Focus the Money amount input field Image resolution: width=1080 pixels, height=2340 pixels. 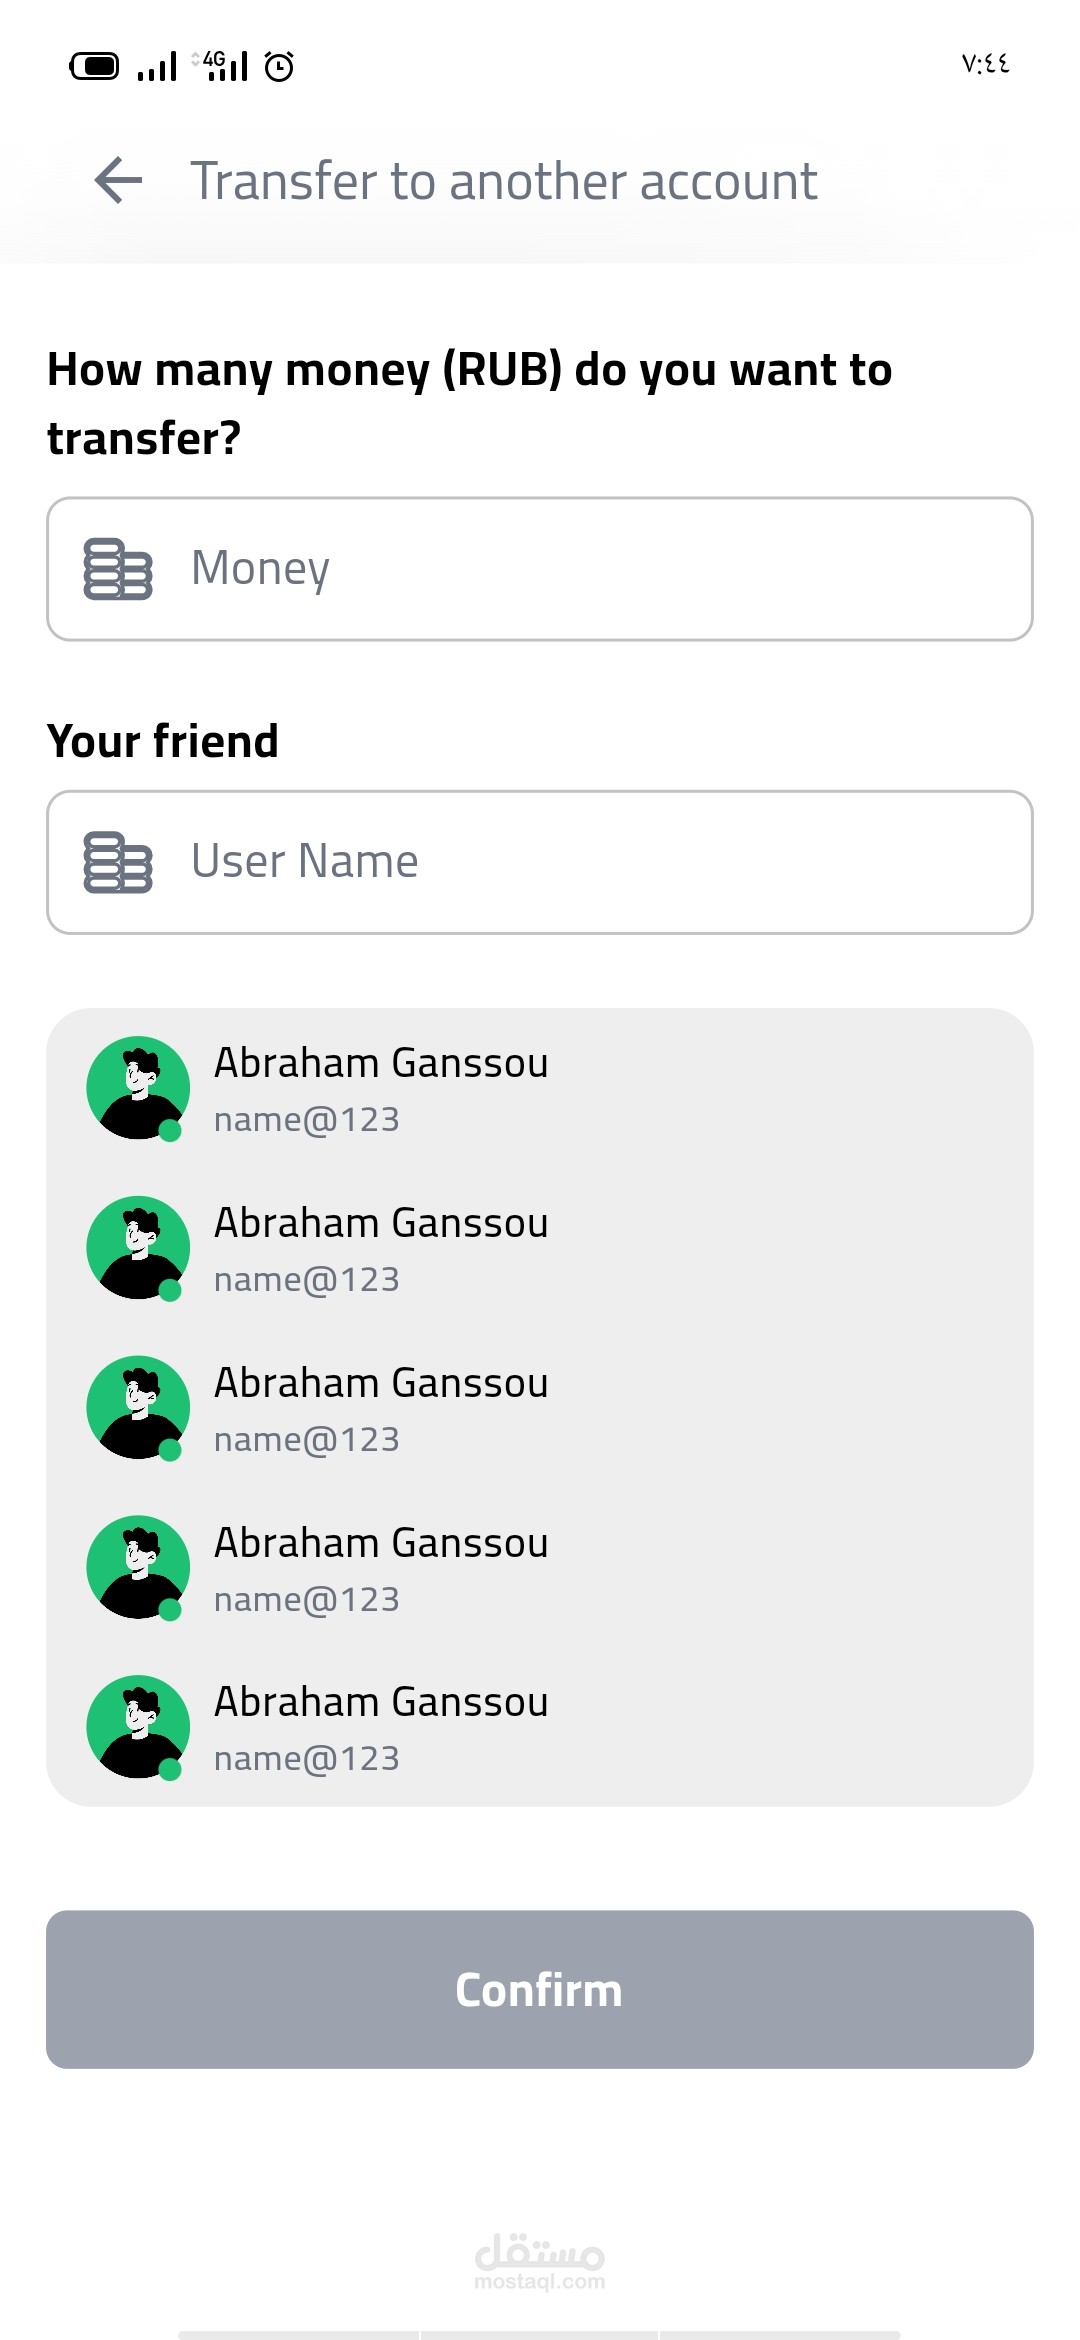pos(600,569)
